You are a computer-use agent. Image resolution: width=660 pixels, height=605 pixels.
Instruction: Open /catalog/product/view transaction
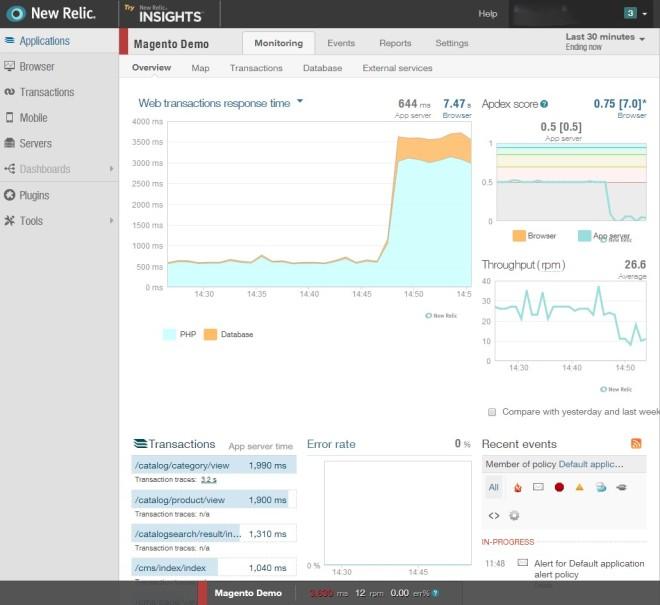pos(214,500)
